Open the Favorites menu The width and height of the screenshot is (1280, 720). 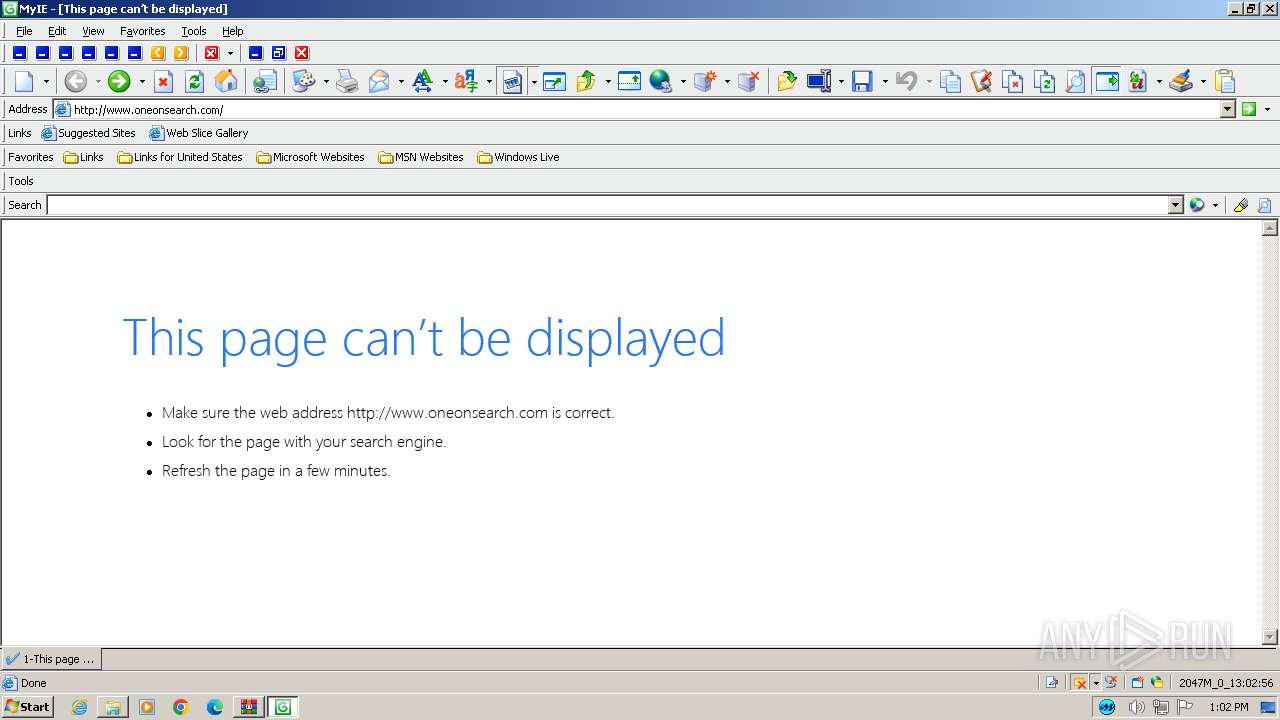(x=142, y=31)
